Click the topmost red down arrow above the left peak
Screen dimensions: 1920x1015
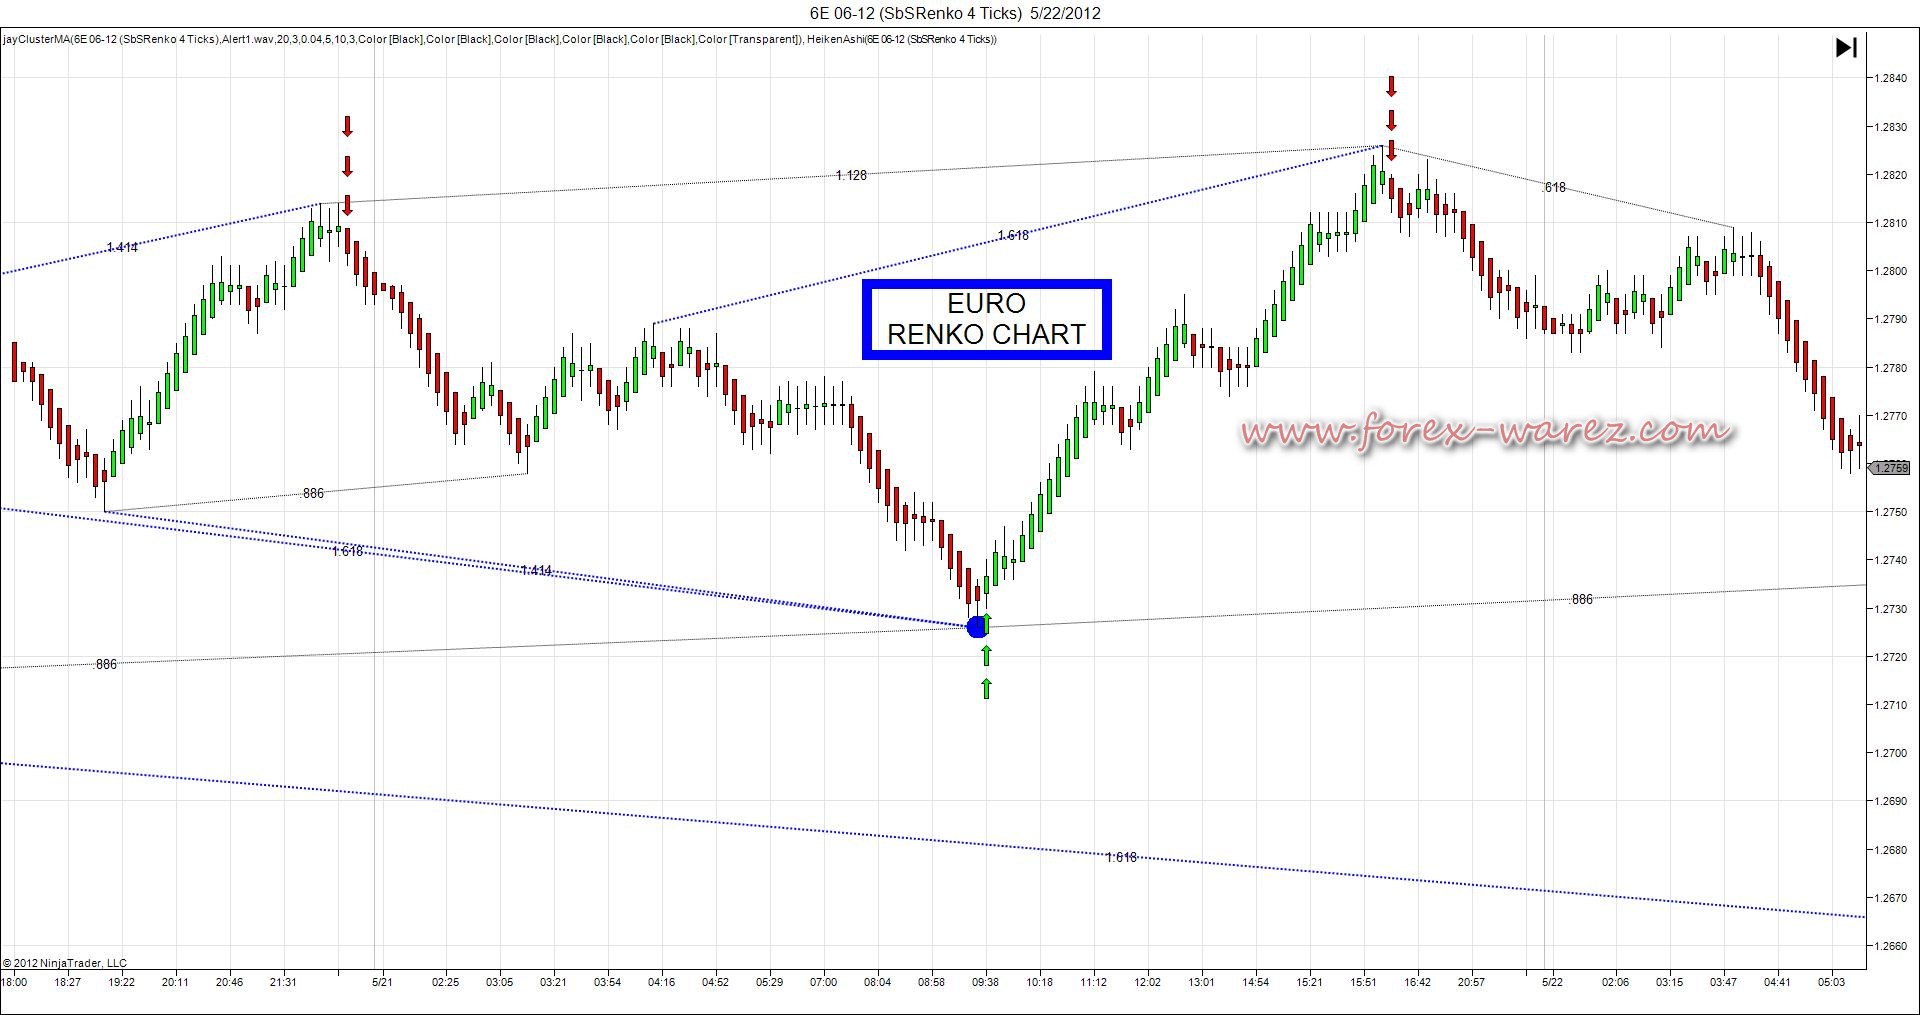click(347, 126)
